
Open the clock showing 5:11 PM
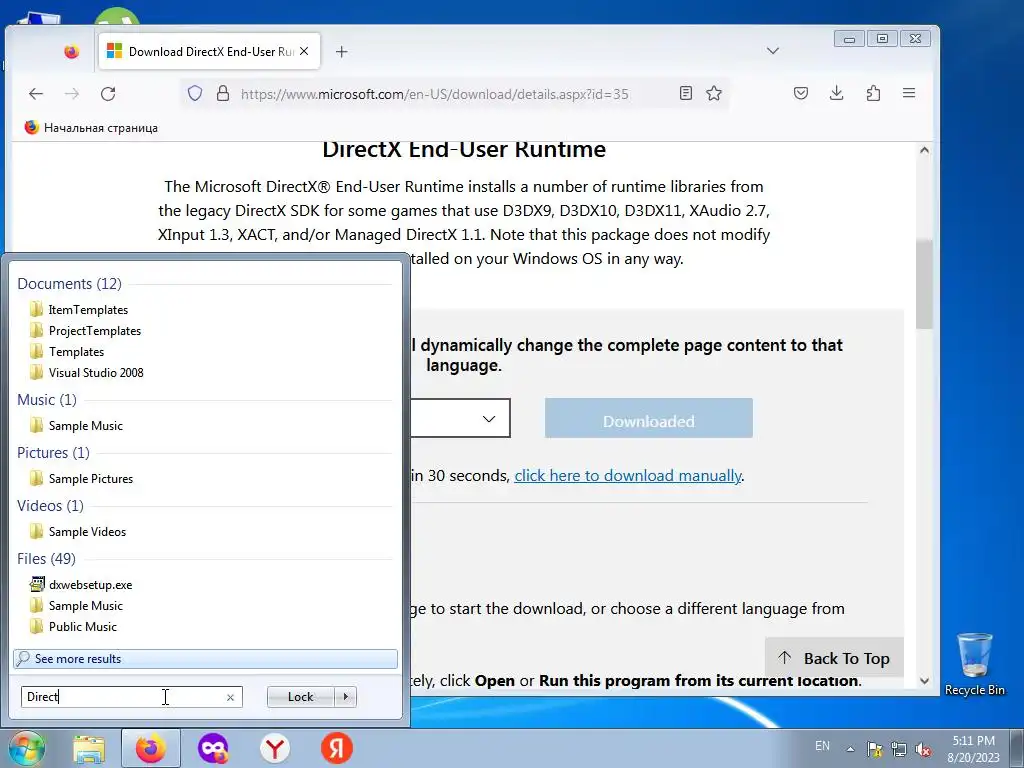pos(974,748)
